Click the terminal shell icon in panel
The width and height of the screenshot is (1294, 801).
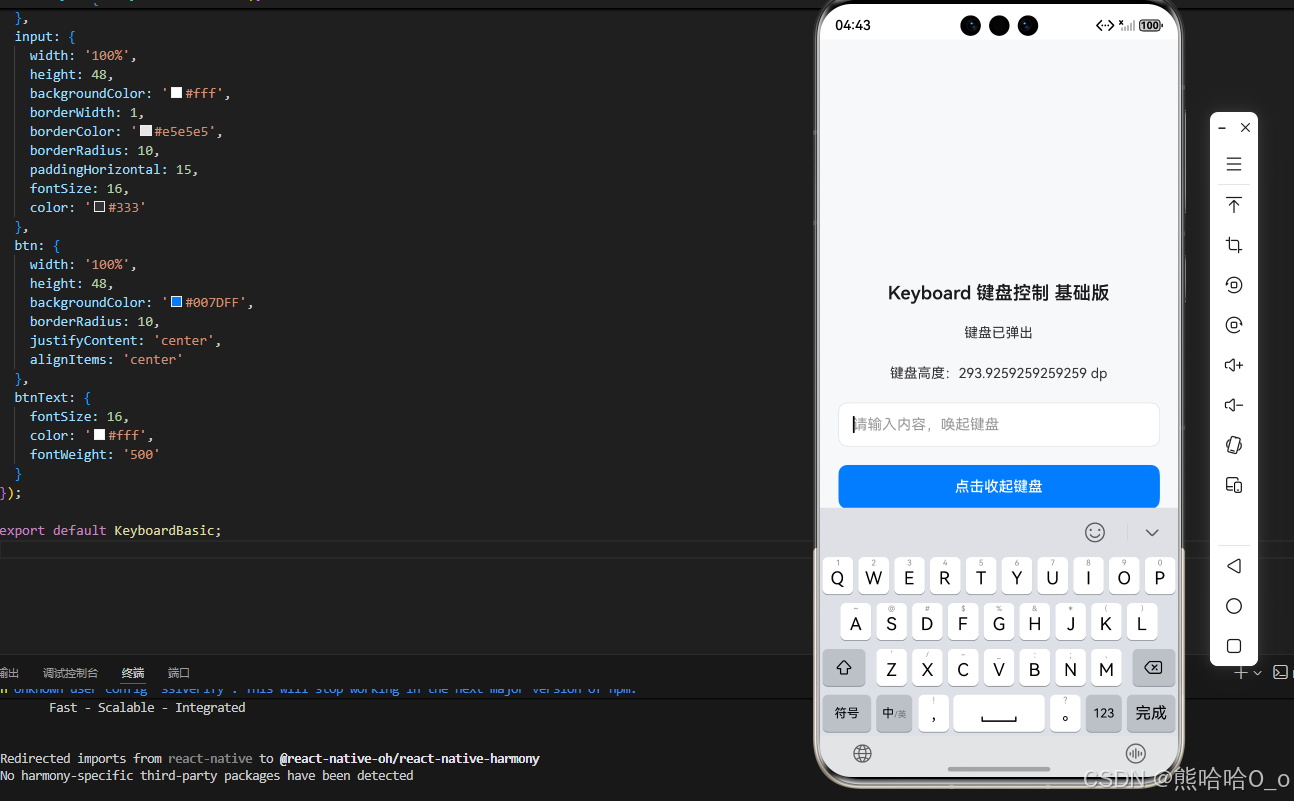[1280, 673]
